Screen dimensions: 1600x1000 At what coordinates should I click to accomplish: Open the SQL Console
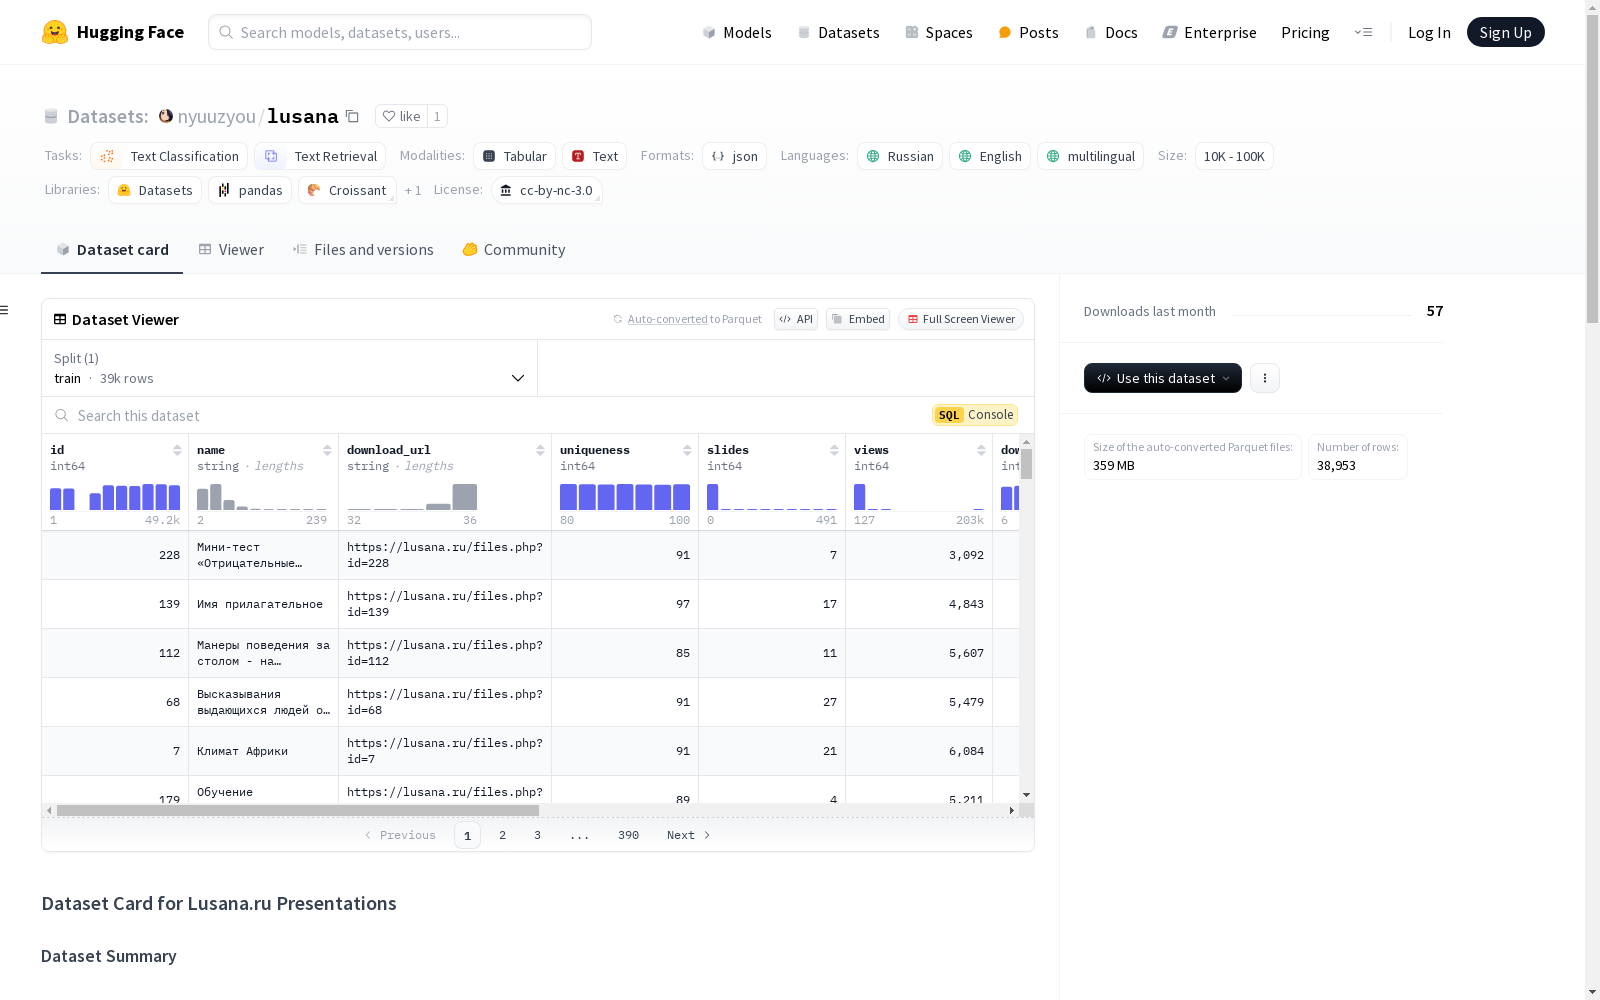click(975, 415)
